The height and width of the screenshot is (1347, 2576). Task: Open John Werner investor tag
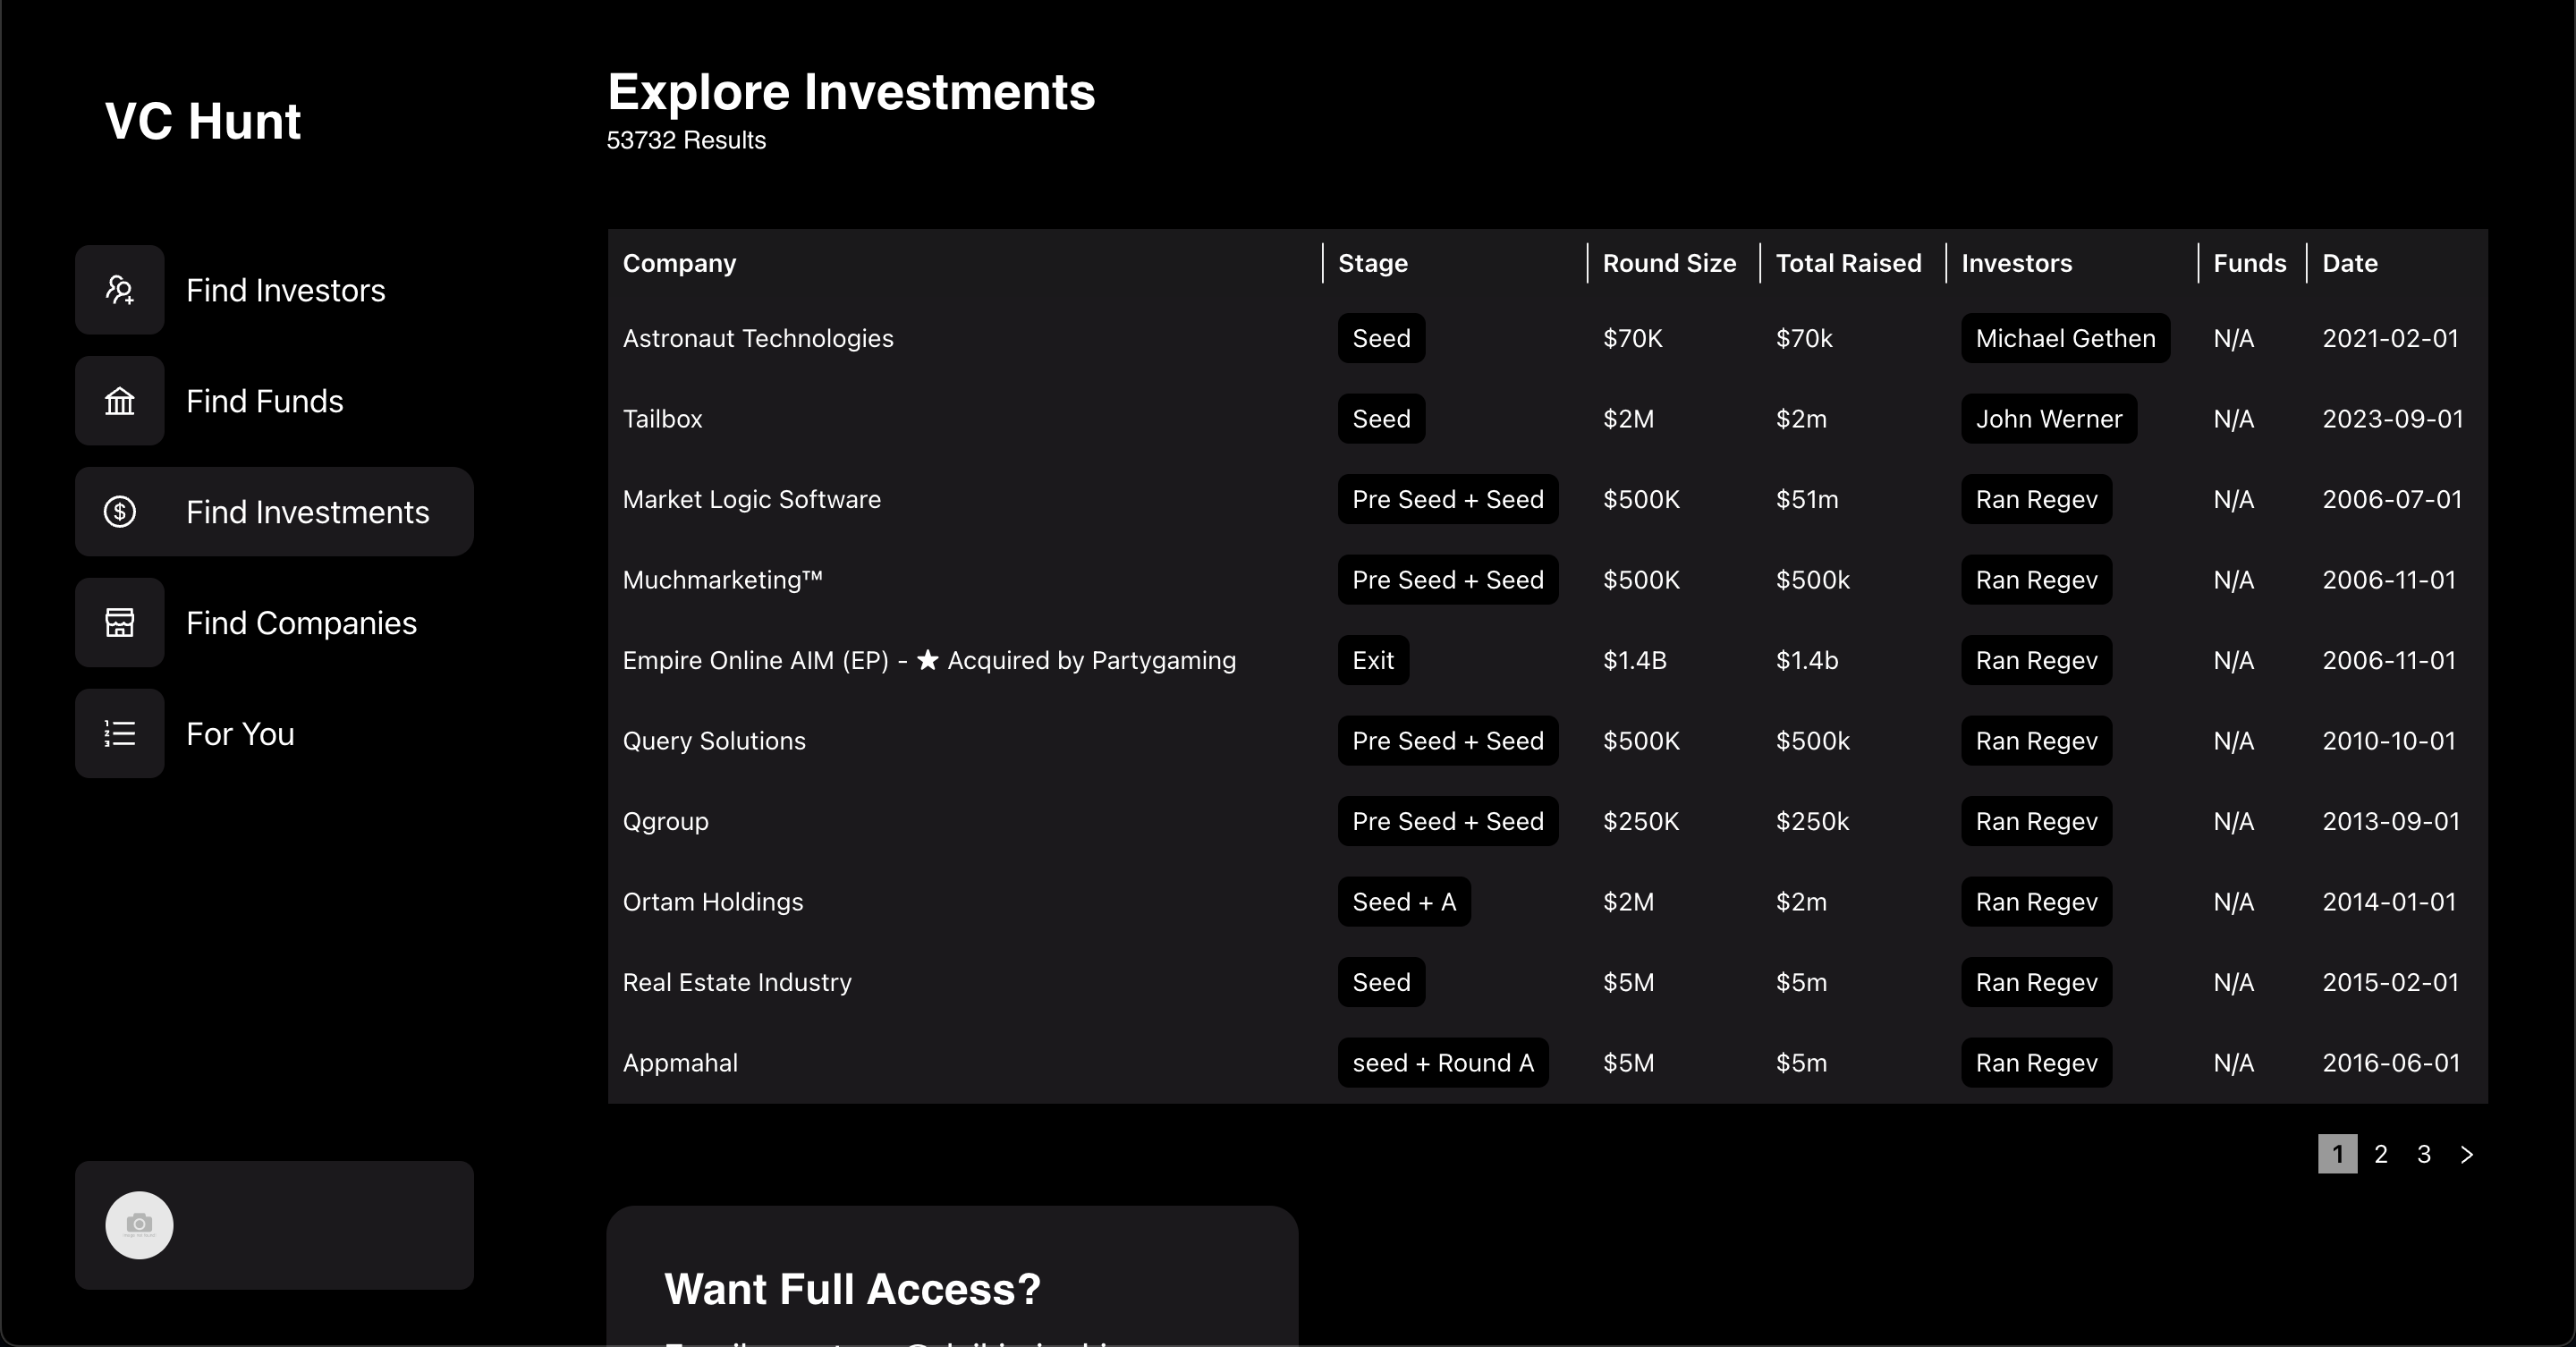[x=2049, y=419]
